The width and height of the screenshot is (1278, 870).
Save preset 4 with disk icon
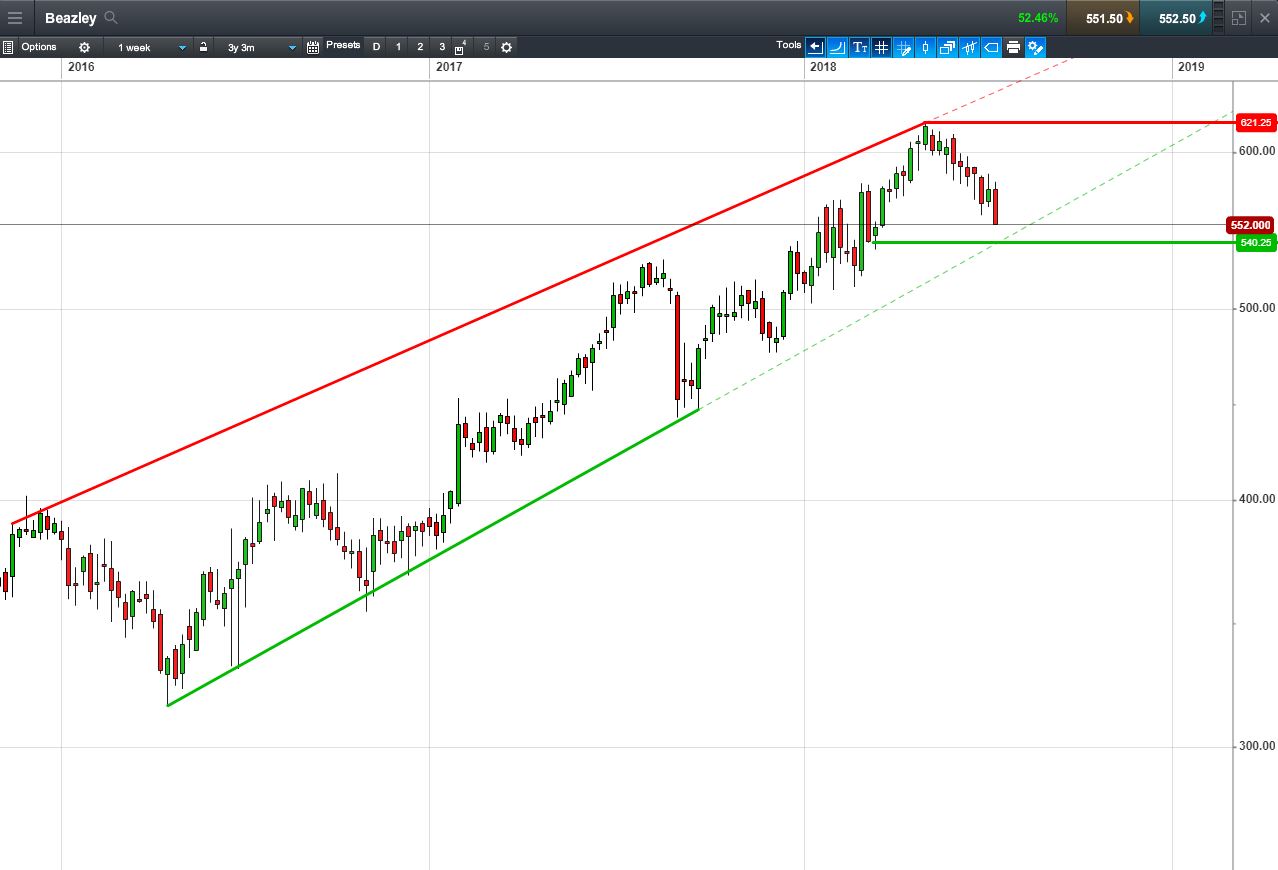(460, 48)
